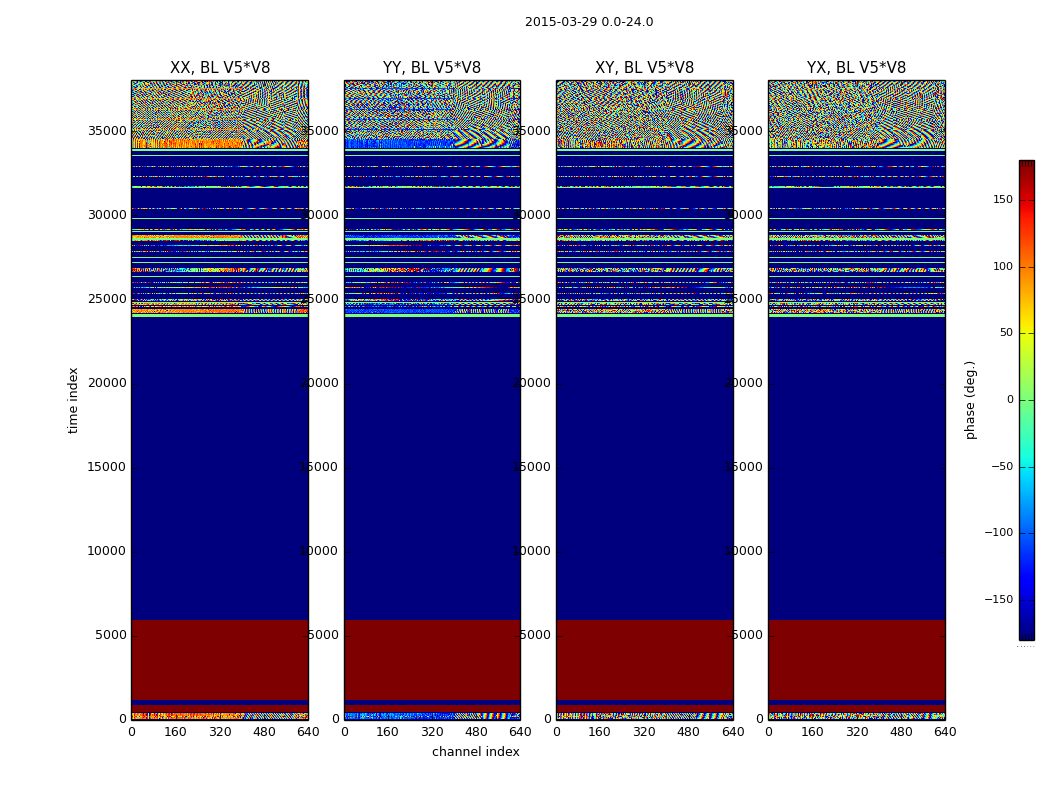Click the 35000 y-axis tick of XX plot
The height and width of the screenshot is (800, 1050).
[x=107, y=131]
